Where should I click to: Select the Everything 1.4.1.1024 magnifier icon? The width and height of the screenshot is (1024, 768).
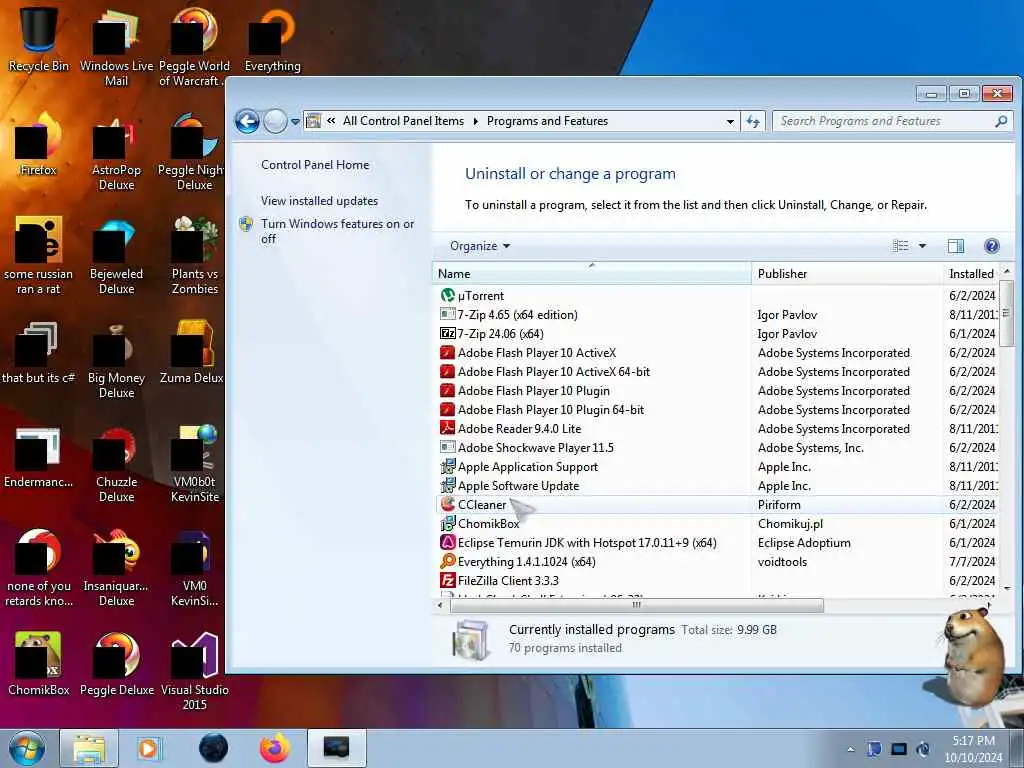(447, 561)
